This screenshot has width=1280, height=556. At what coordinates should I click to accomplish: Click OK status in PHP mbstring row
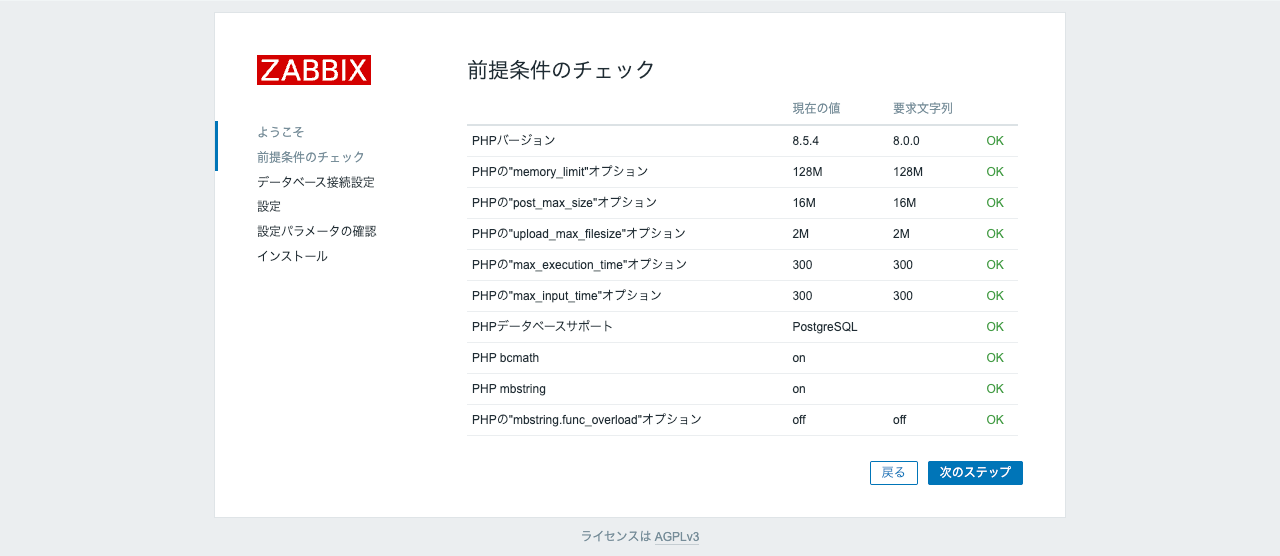(x=995, y=389)
